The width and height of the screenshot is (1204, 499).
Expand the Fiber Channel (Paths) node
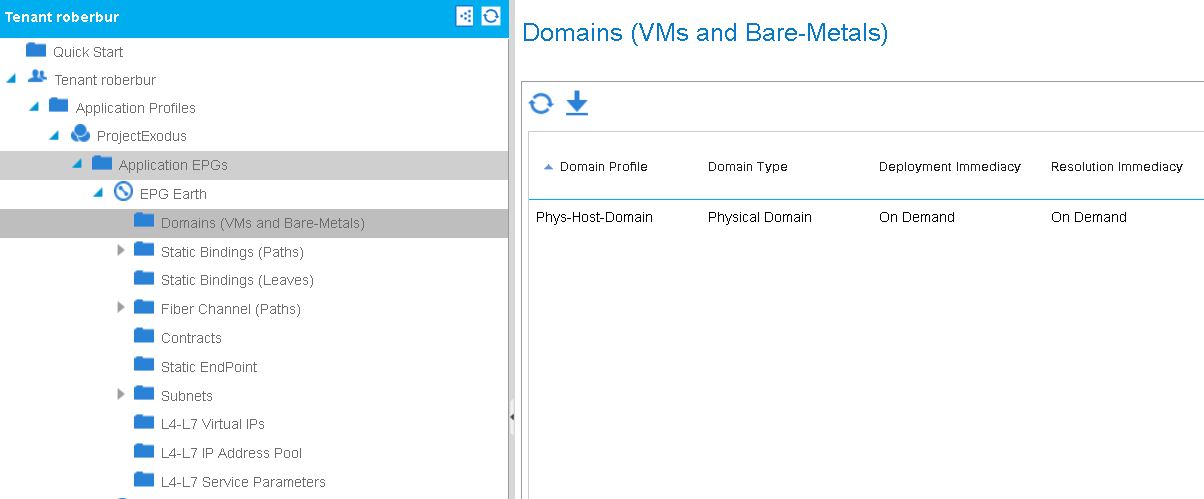click(x=121, y=307)
